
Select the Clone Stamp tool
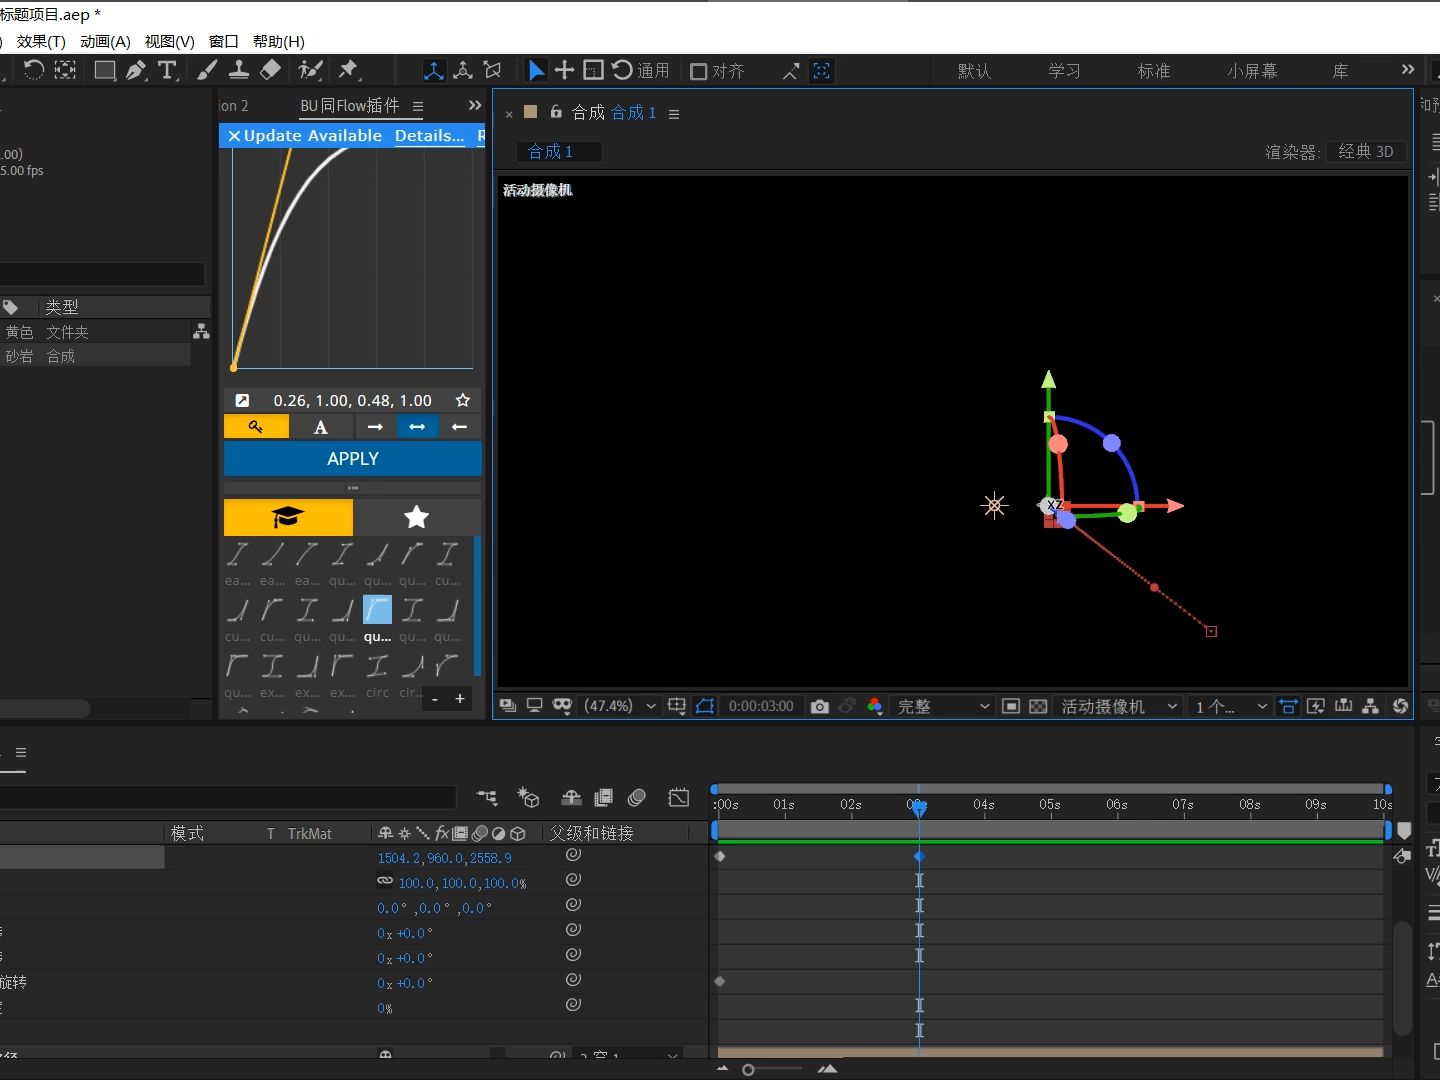pyautogui.click(x=239, y=70)
